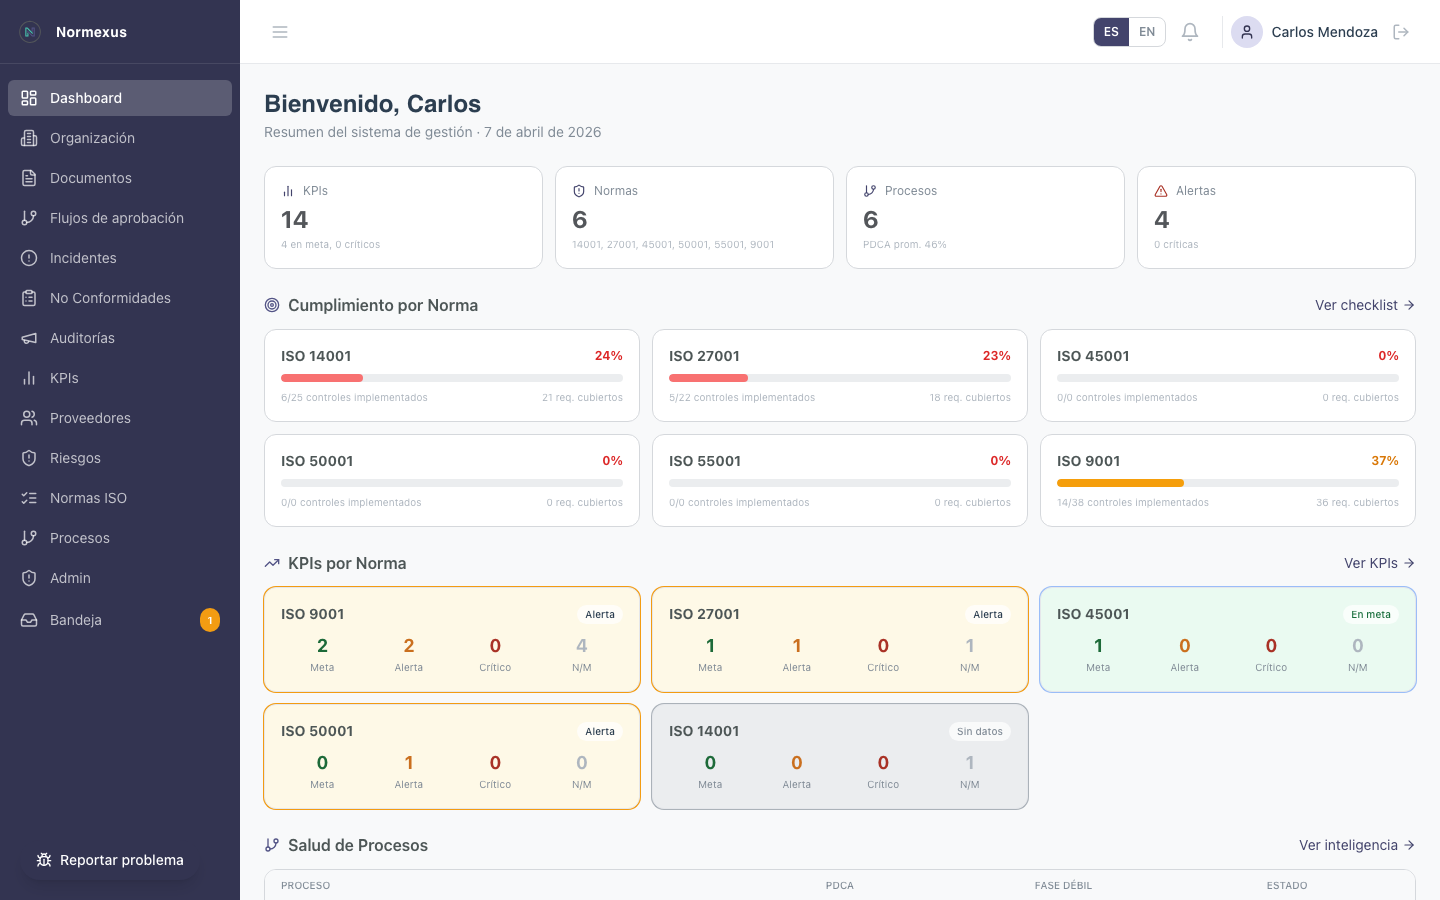Click the Riesgos shield icon in sidebar
1440x900 pixels.
pos(29,458)
